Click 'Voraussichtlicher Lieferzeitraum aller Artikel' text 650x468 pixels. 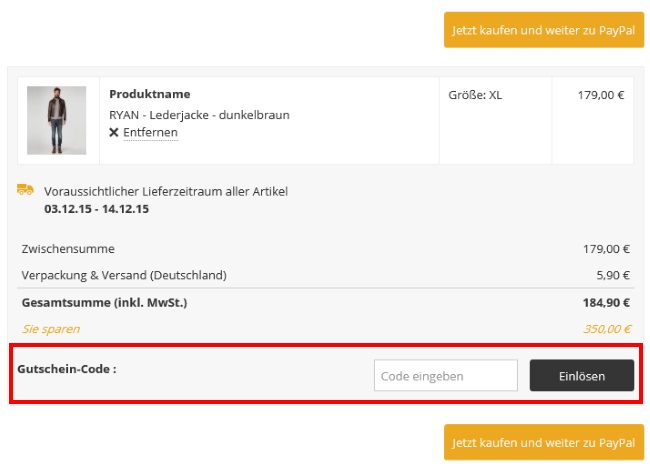(166, 192)
